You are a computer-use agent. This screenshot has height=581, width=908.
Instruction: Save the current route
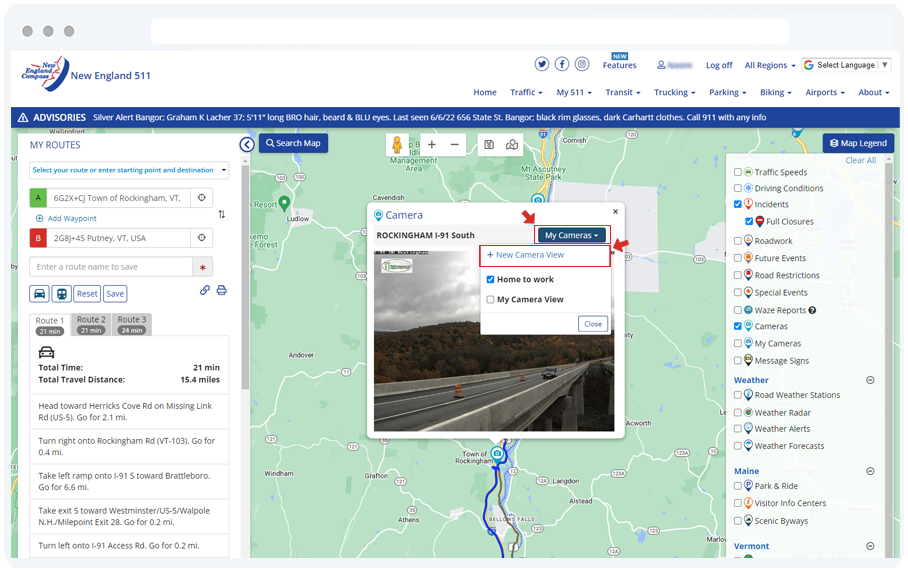pos(115,294)
